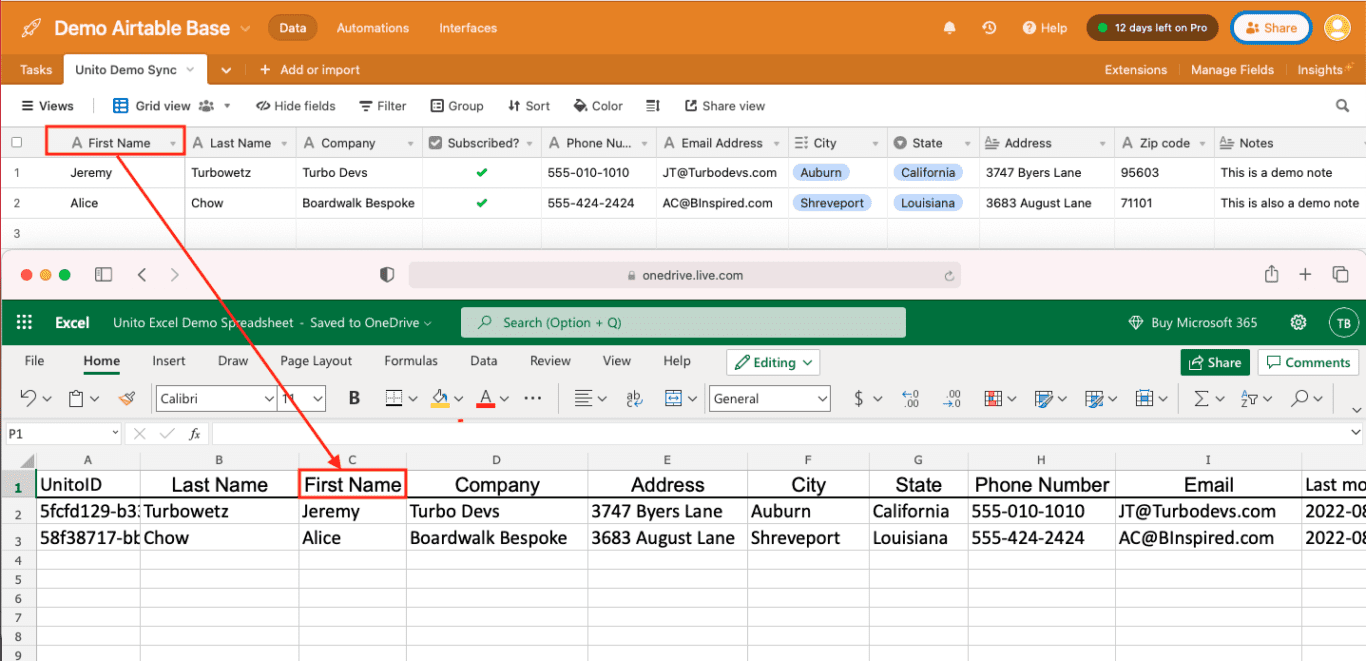1366x661 pixels.
Task: Click Paste clipboard icon in Excel
Action: 76,398
